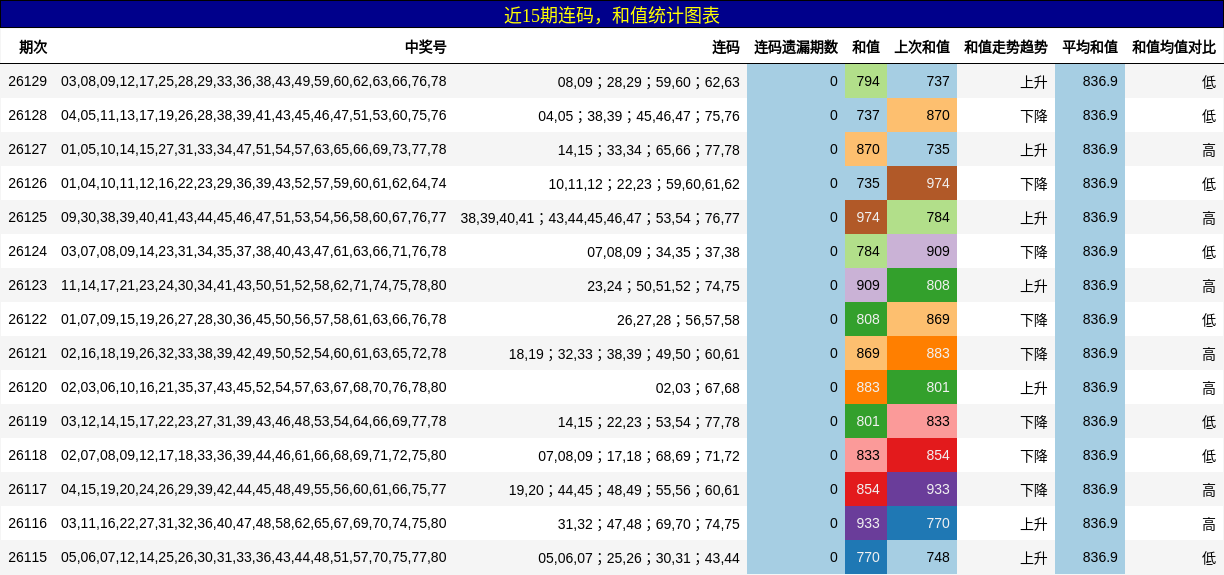This screenshot has width=1224, height=575.
Task: Click period number 26119
Action: pos(27,421)
